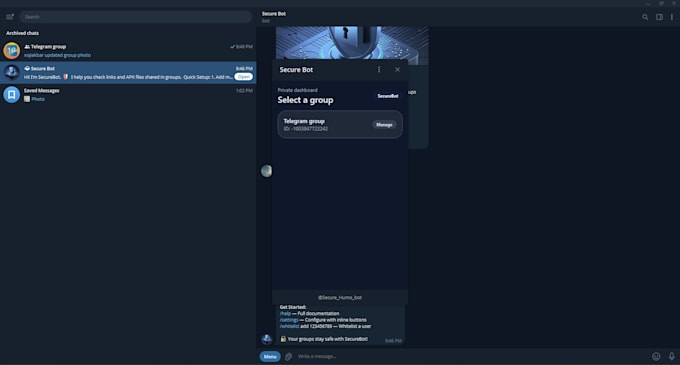Open the Telegram group chat
The width and height of the screenshot is (680, 365).
tap(128, 51)
